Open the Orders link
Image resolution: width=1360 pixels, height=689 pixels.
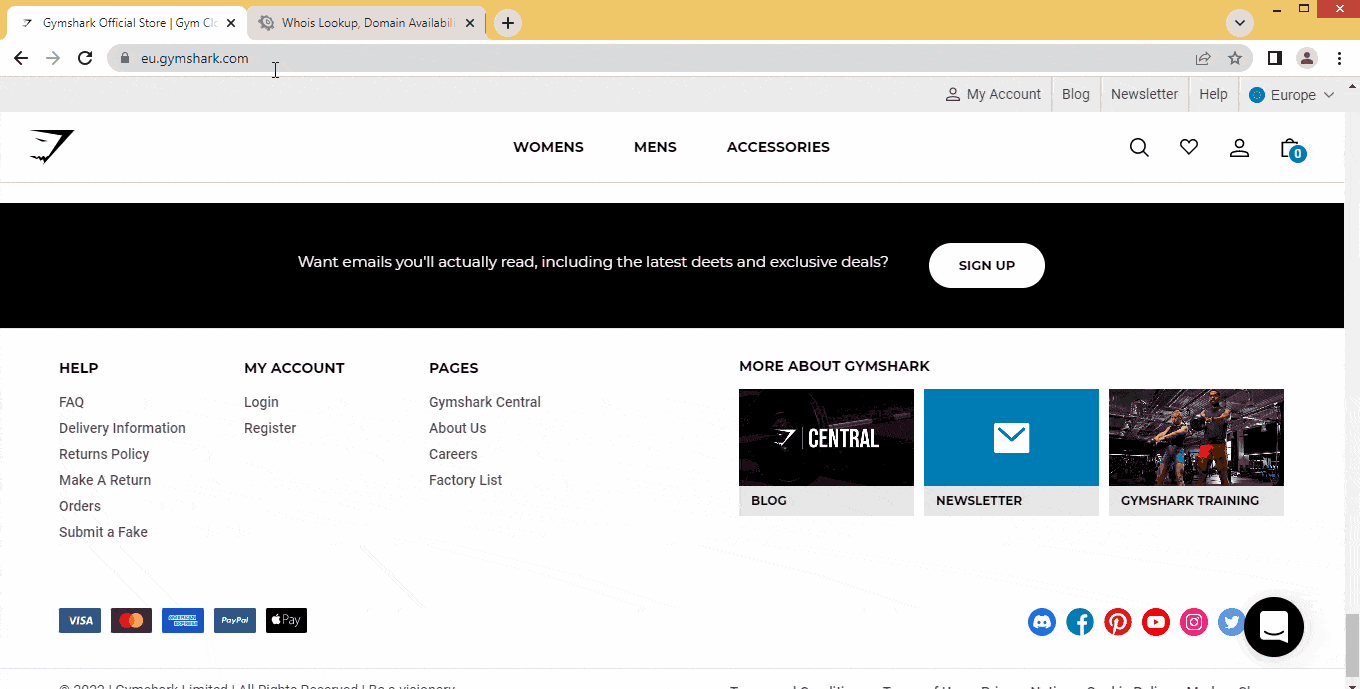click(x=80, y=506)
